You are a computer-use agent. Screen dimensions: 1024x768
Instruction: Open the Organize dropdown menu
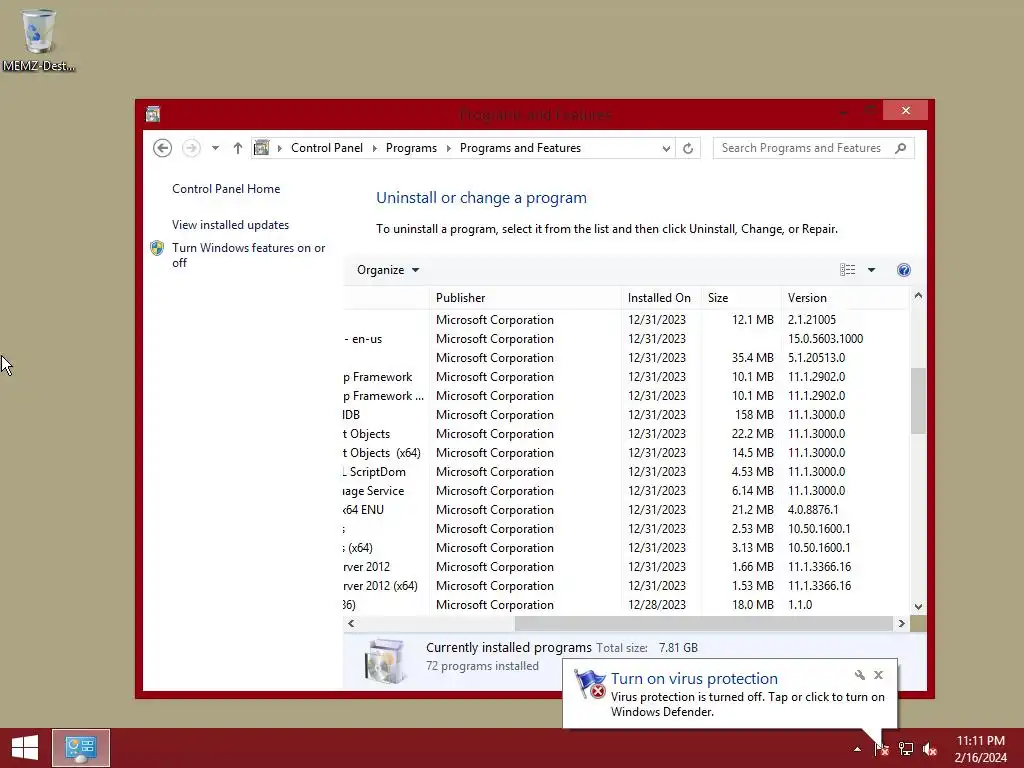pyautogui.click(x=388, y=270)
